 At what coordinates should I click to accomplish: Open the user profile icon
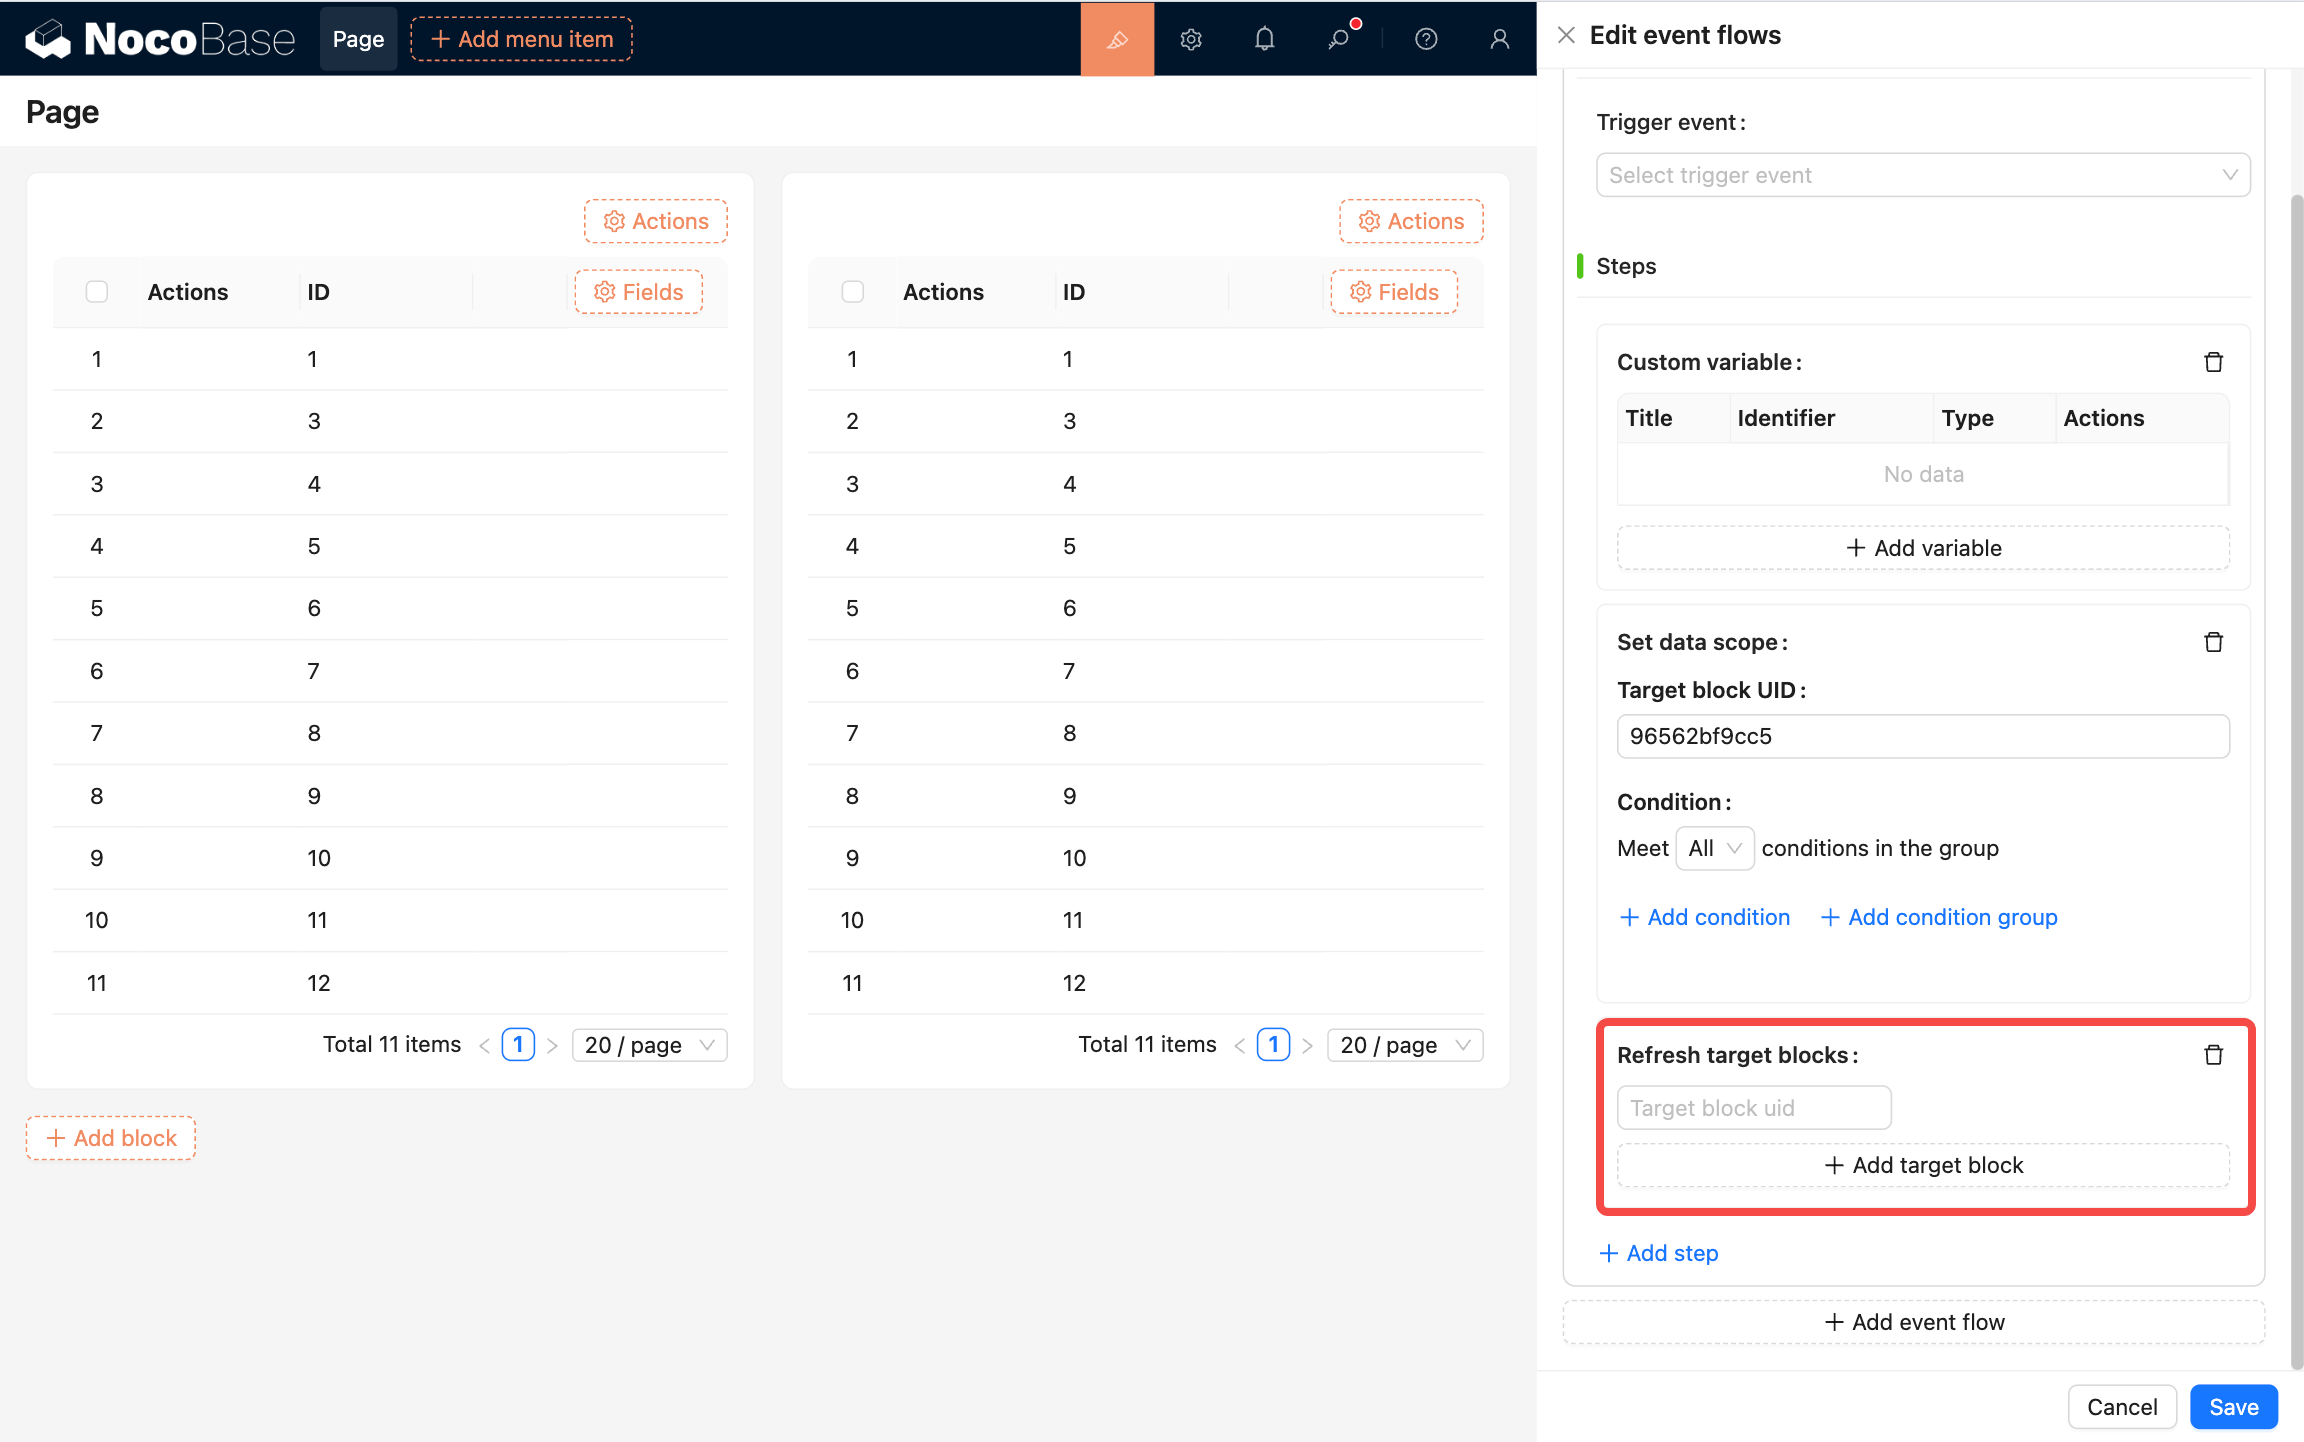click(x=1499, y=39)
